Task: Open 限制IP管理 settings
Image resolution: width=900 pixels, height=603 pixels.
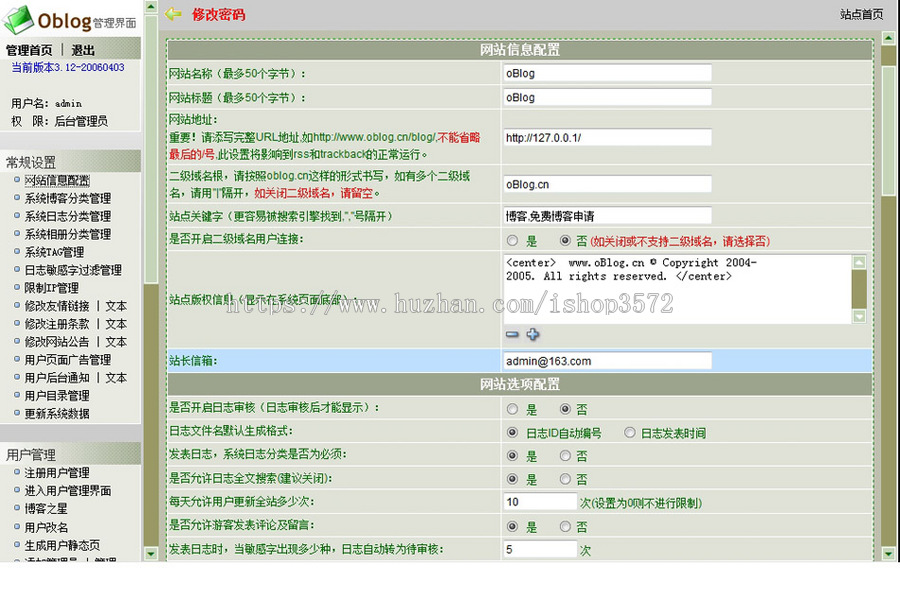Action: tap(50, 288)
